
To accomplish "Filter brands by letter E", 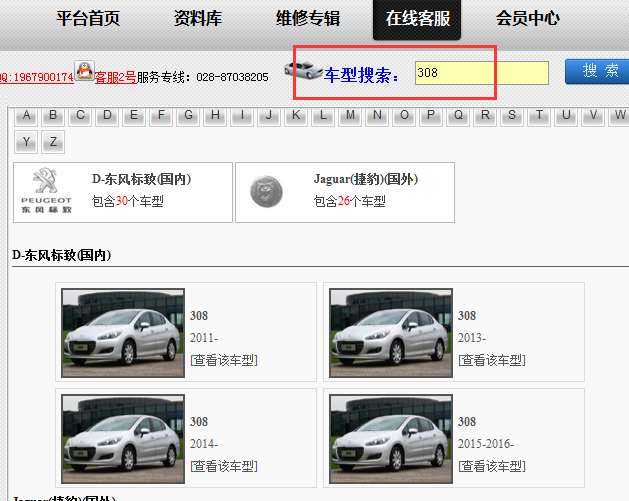I will click(x=134, y=116).
